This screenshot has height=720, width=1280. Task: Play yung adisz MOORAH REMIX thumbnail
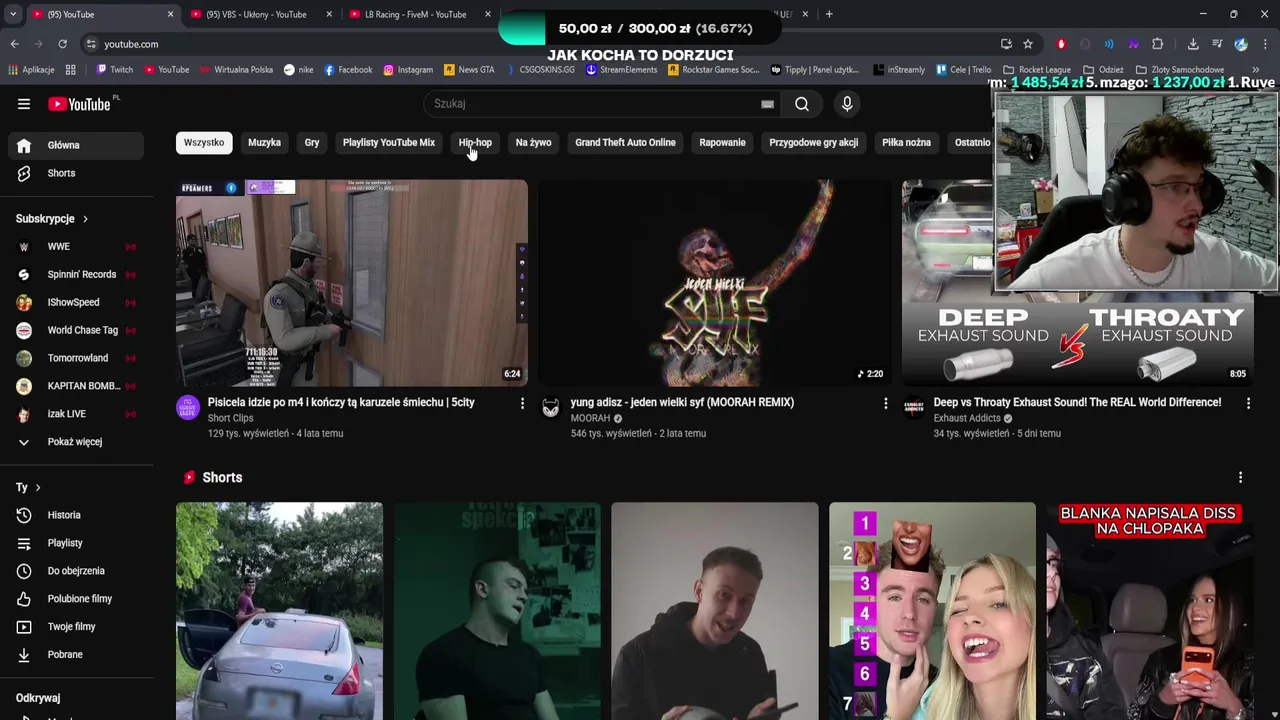coord(715,283)
